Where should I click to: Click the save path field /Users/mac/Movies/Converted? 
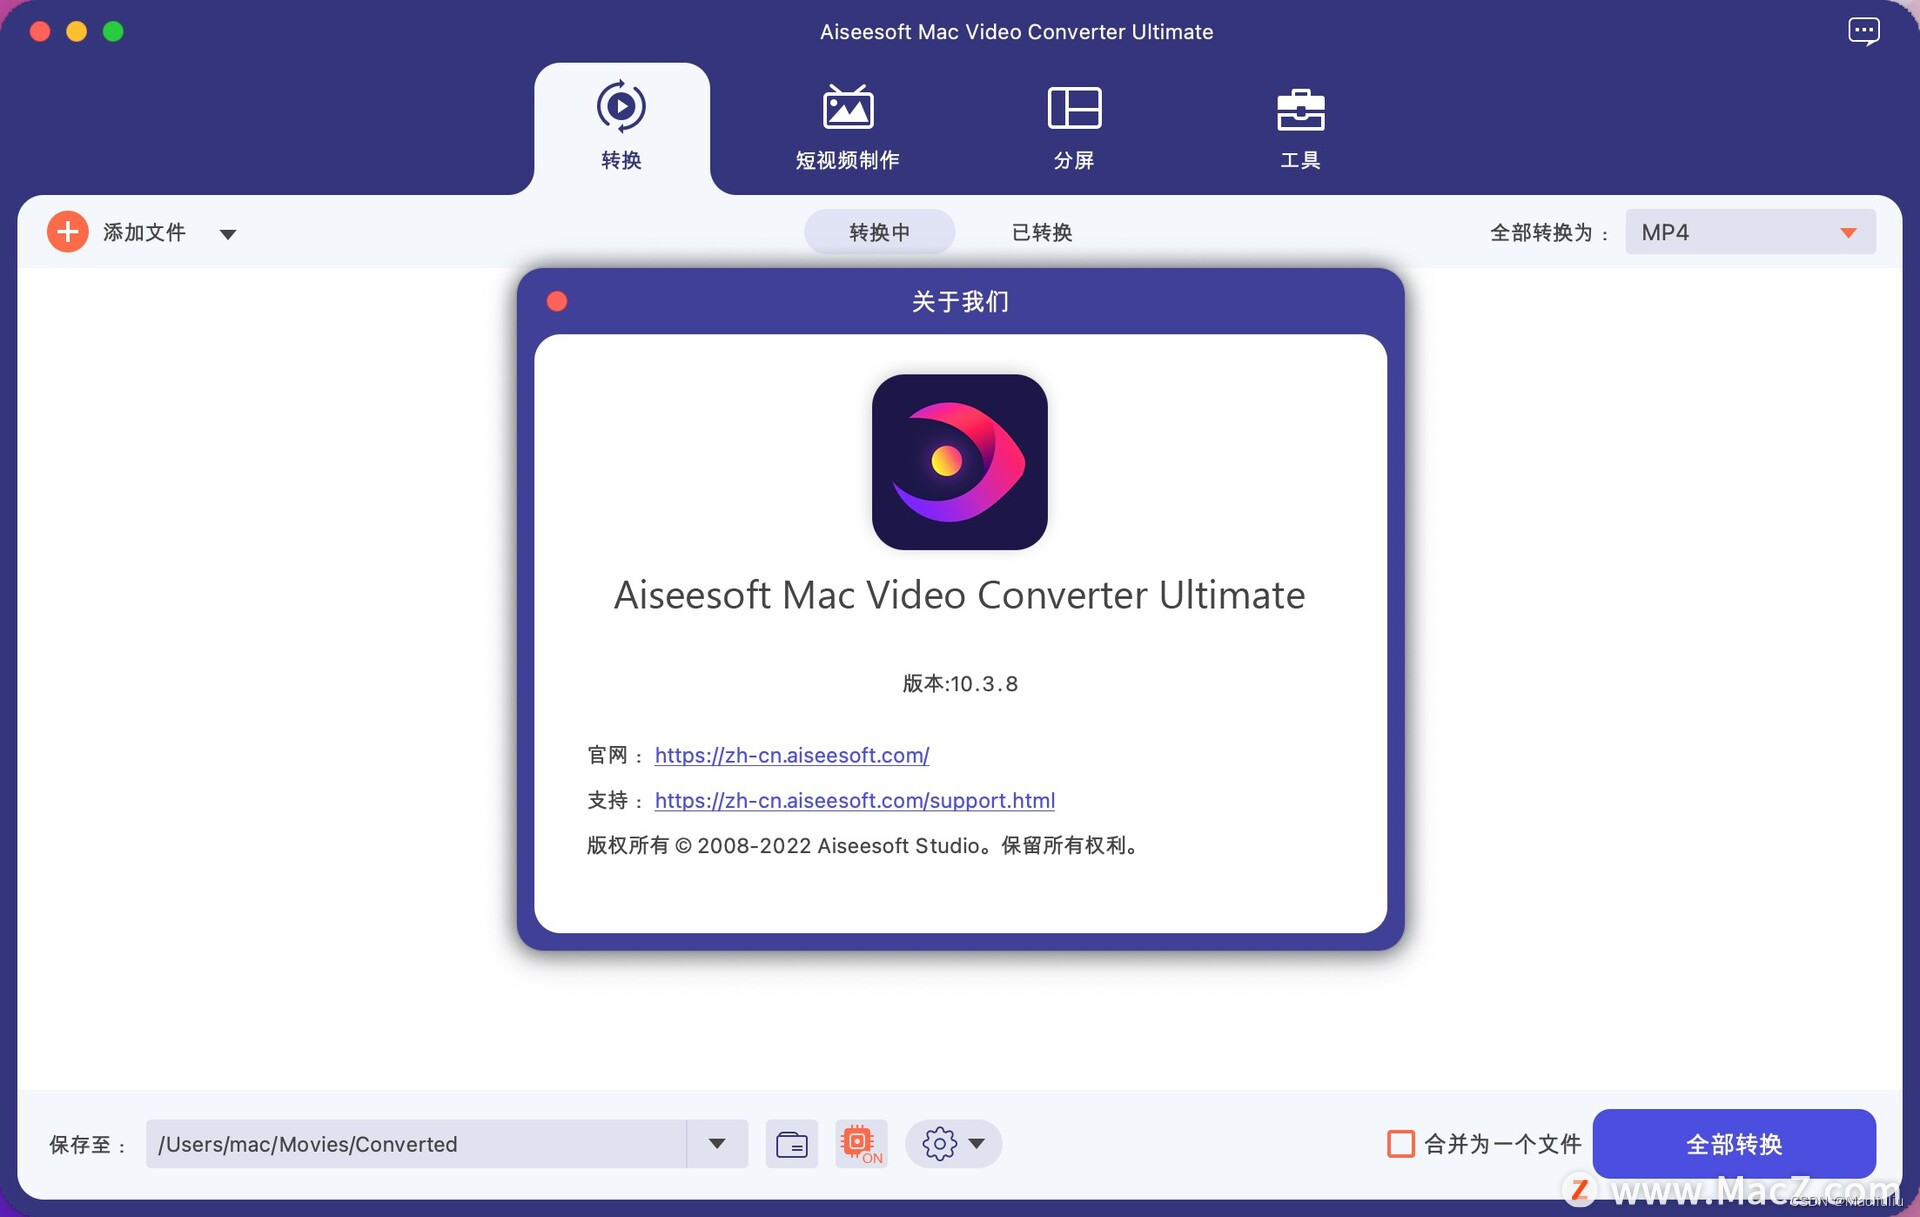[416, 1144]
